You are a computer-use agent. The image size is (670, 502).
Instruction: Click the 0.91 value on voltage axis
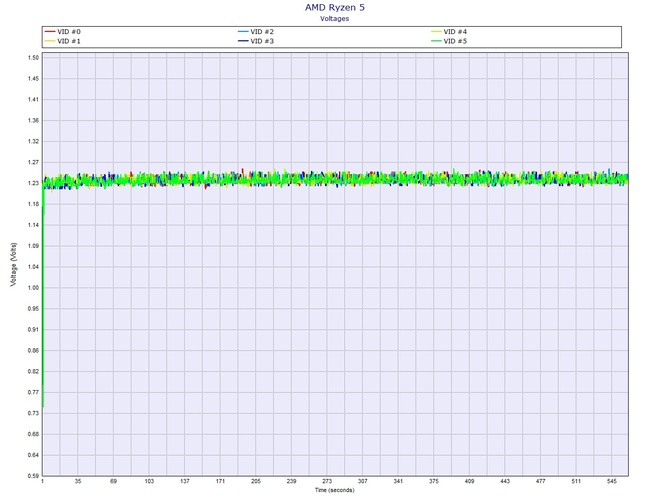click(x=33, y=329)
